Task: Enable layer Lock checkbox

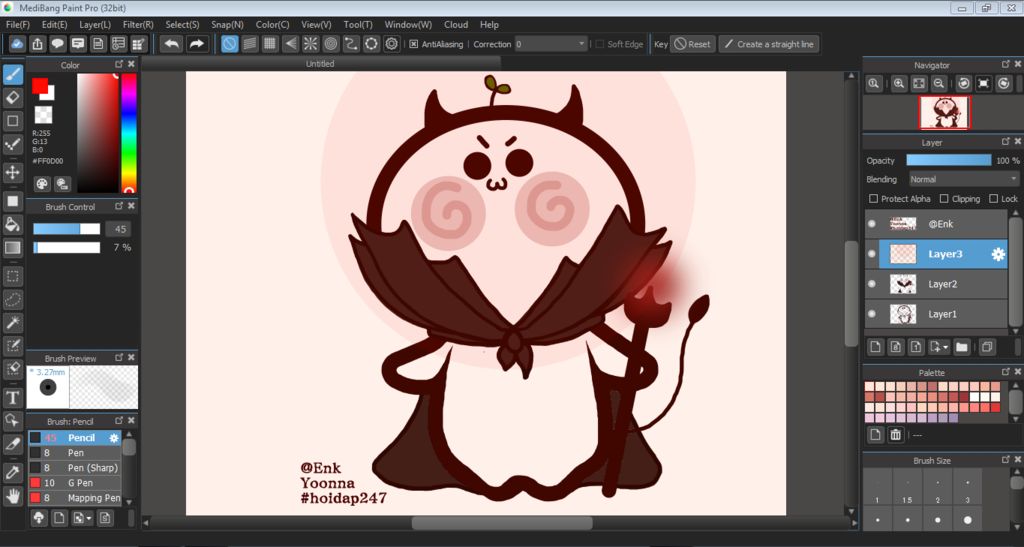Action: tap(993, 198)
